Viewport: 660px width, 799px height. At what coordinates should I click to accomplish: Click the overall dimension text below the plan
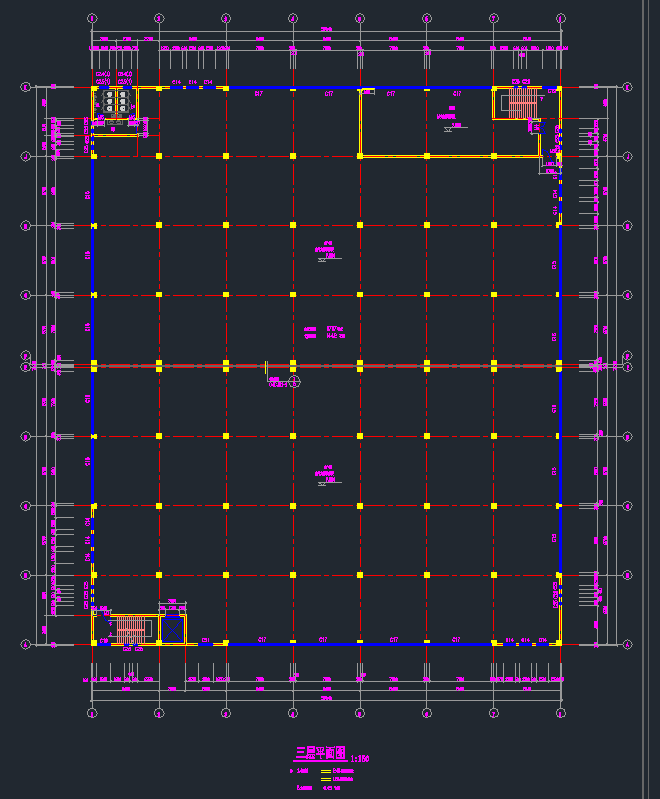click(326, 697)
